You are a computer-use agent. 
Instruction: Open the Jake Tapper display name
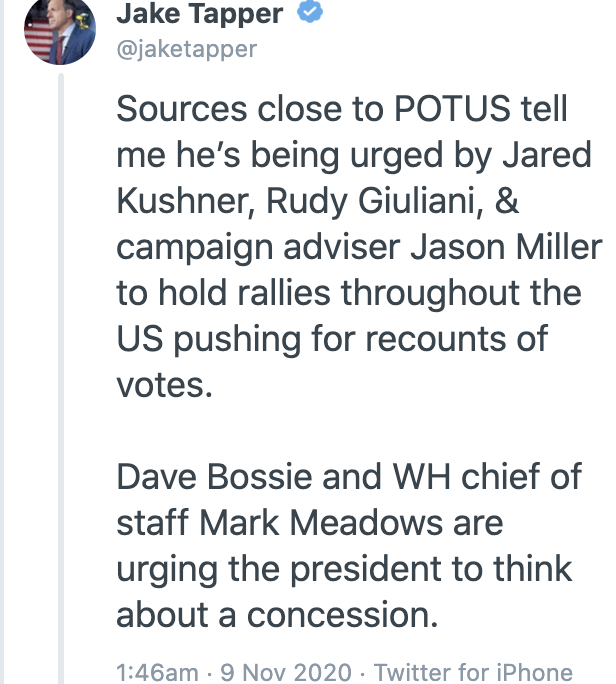click(x=200, y=13)
